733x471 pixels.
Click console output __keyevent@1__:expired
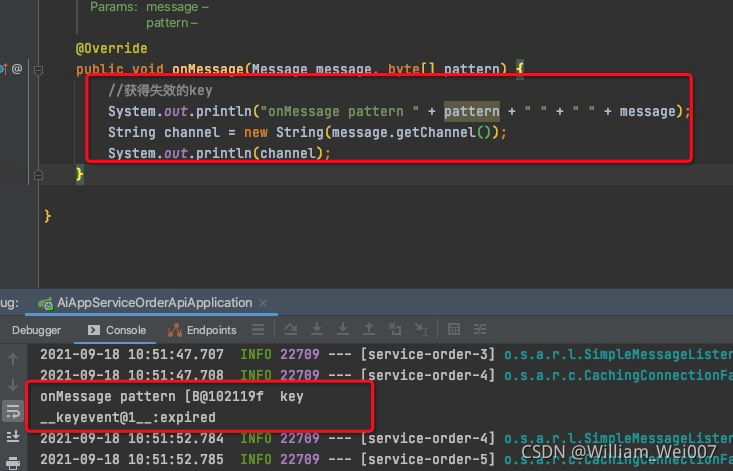click(x=128, y=417)
